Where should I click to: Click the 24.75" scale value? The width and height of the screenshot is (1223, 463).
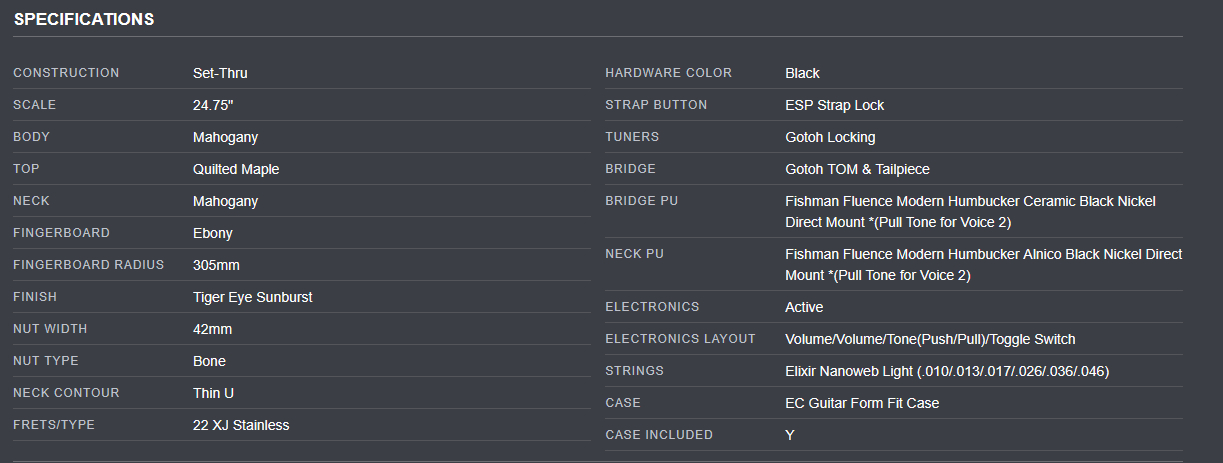click(x=213, y=105)
